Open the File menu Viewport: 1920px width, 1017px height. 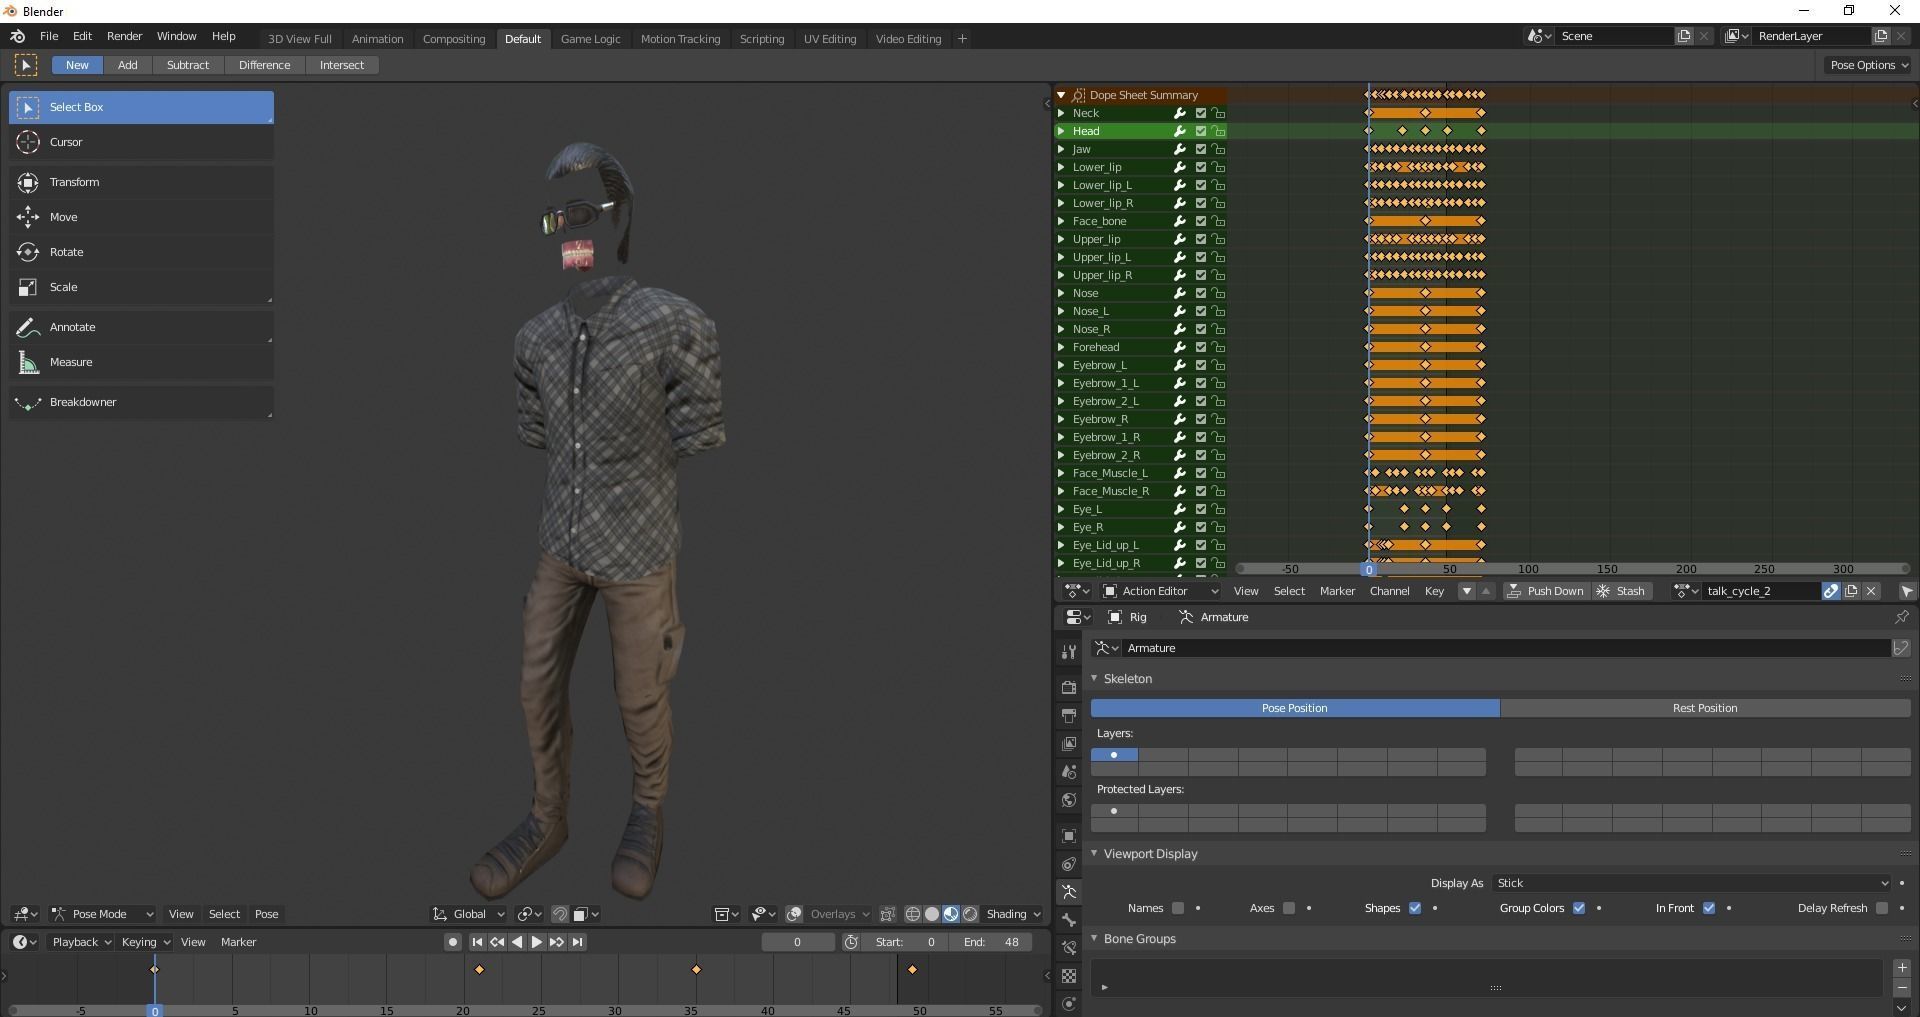(x=49, y=36)
